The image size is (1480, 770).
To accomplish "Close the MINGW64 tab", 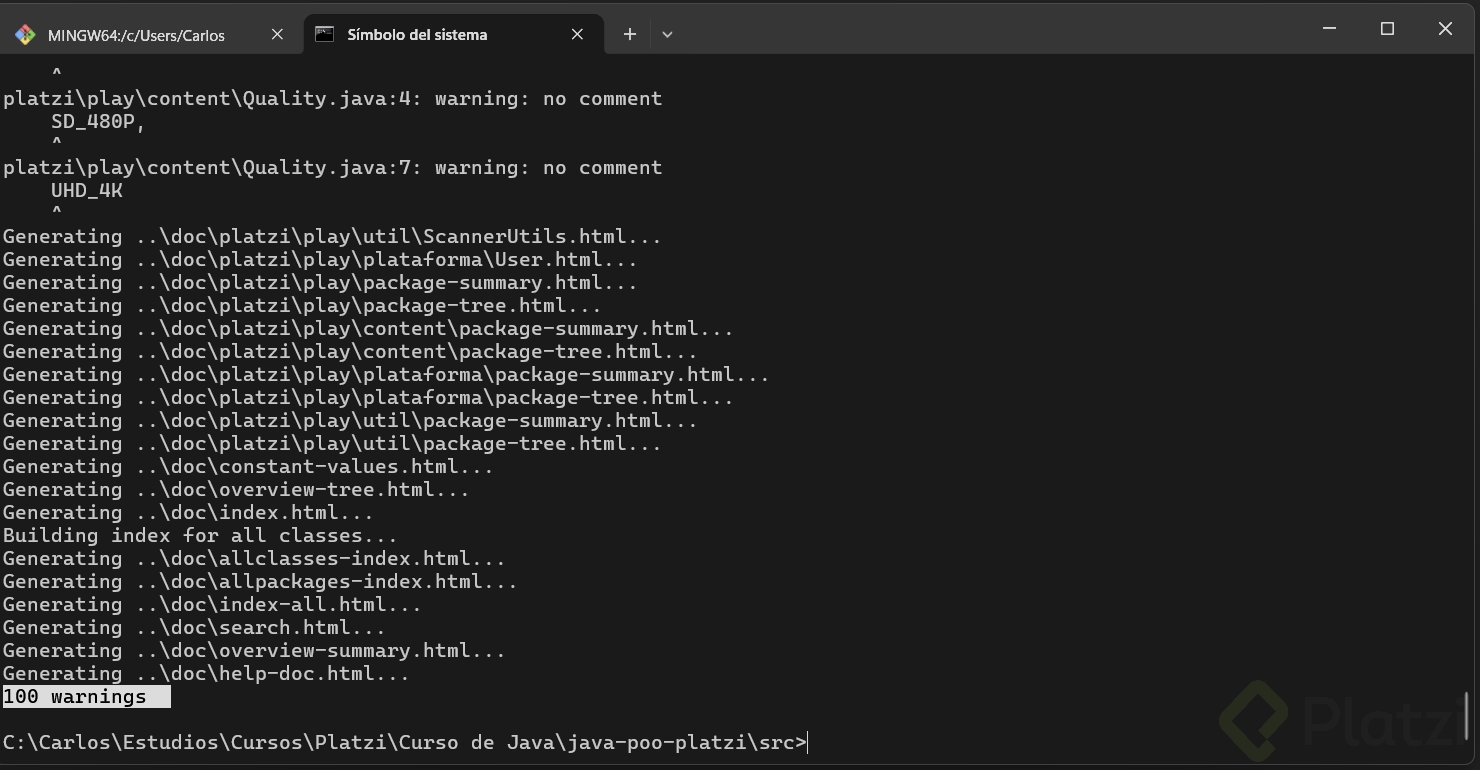I will point(277,34).
